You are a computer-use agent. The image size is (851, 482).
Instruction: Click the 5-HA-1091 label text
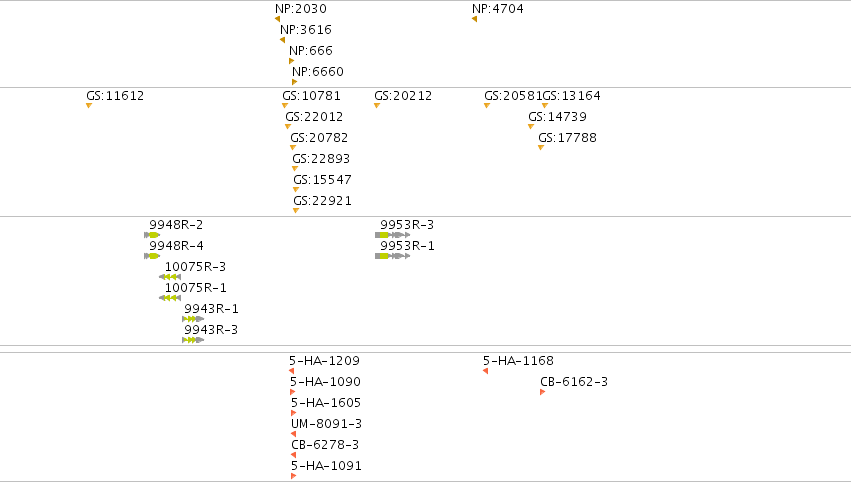pos(326,466)
